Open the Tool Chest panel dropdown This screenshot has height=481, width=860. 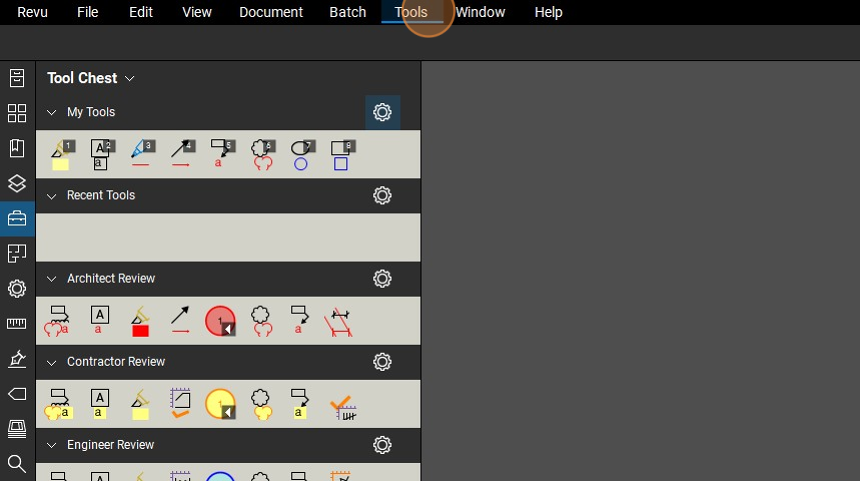(130, 78)
